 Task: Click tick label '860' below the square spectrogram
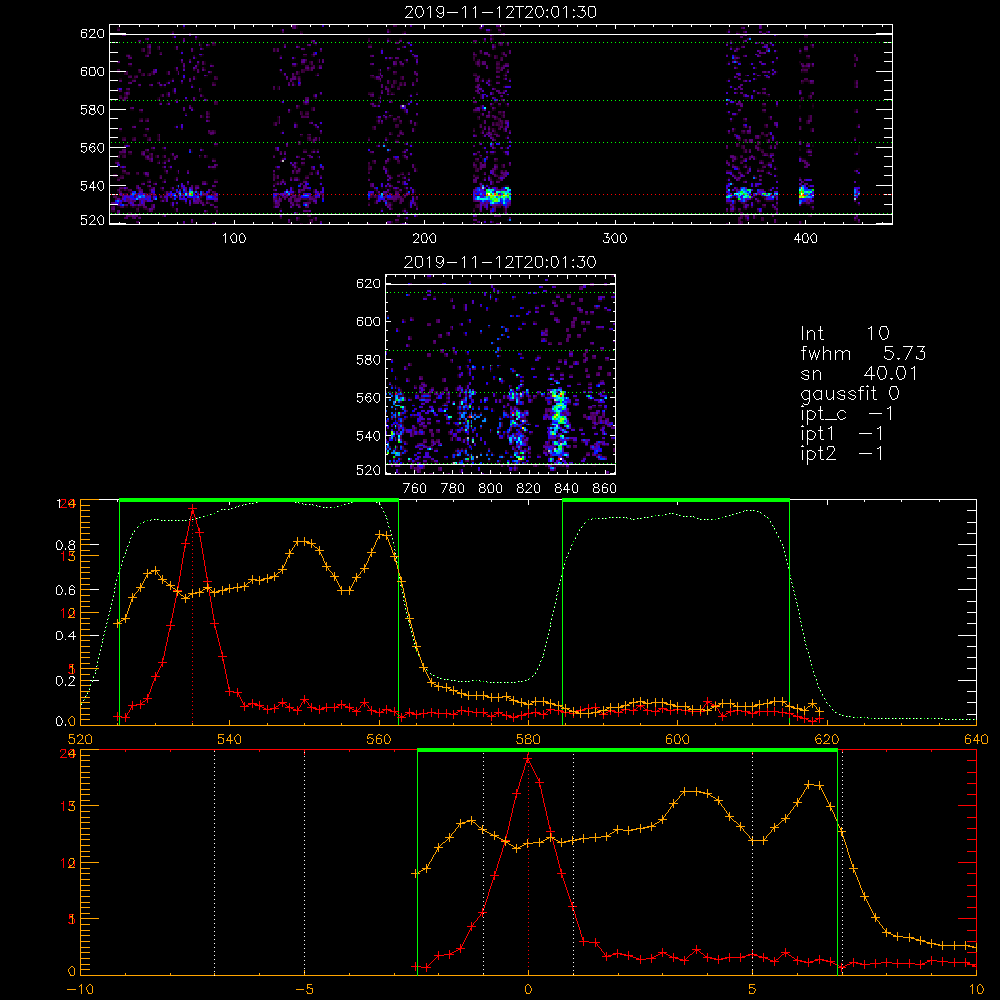point(605,489)
